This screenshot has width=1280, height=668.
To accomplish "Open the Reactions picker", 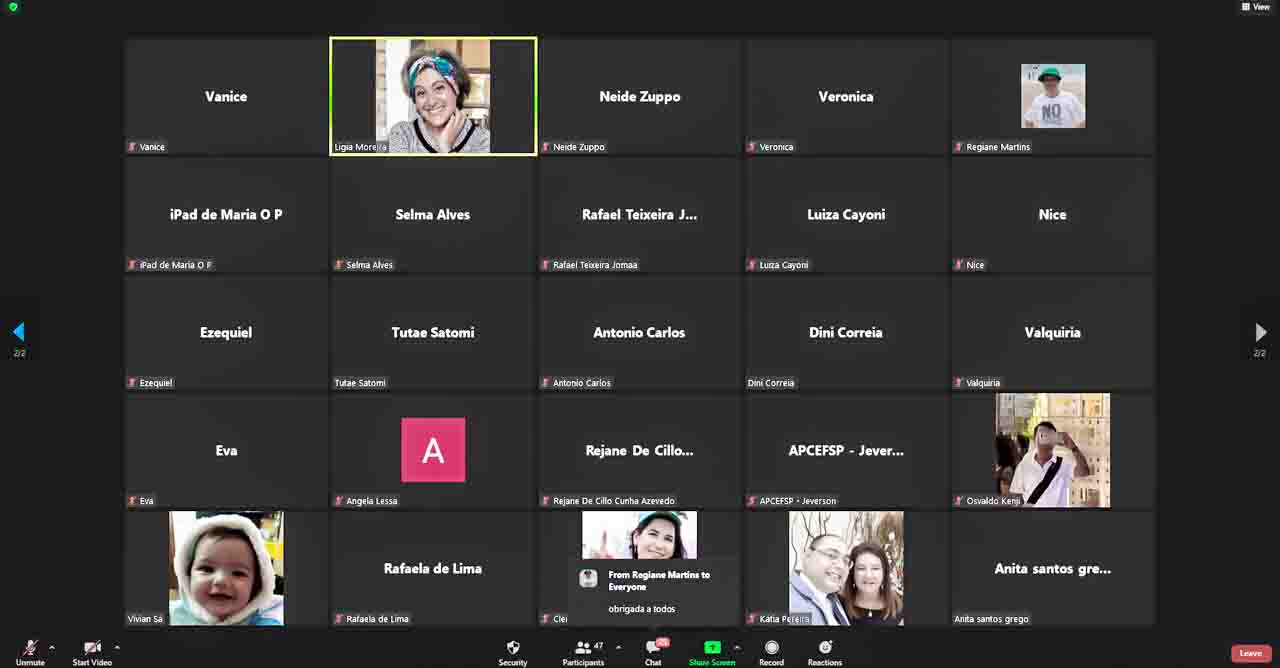I will (825, 652).
